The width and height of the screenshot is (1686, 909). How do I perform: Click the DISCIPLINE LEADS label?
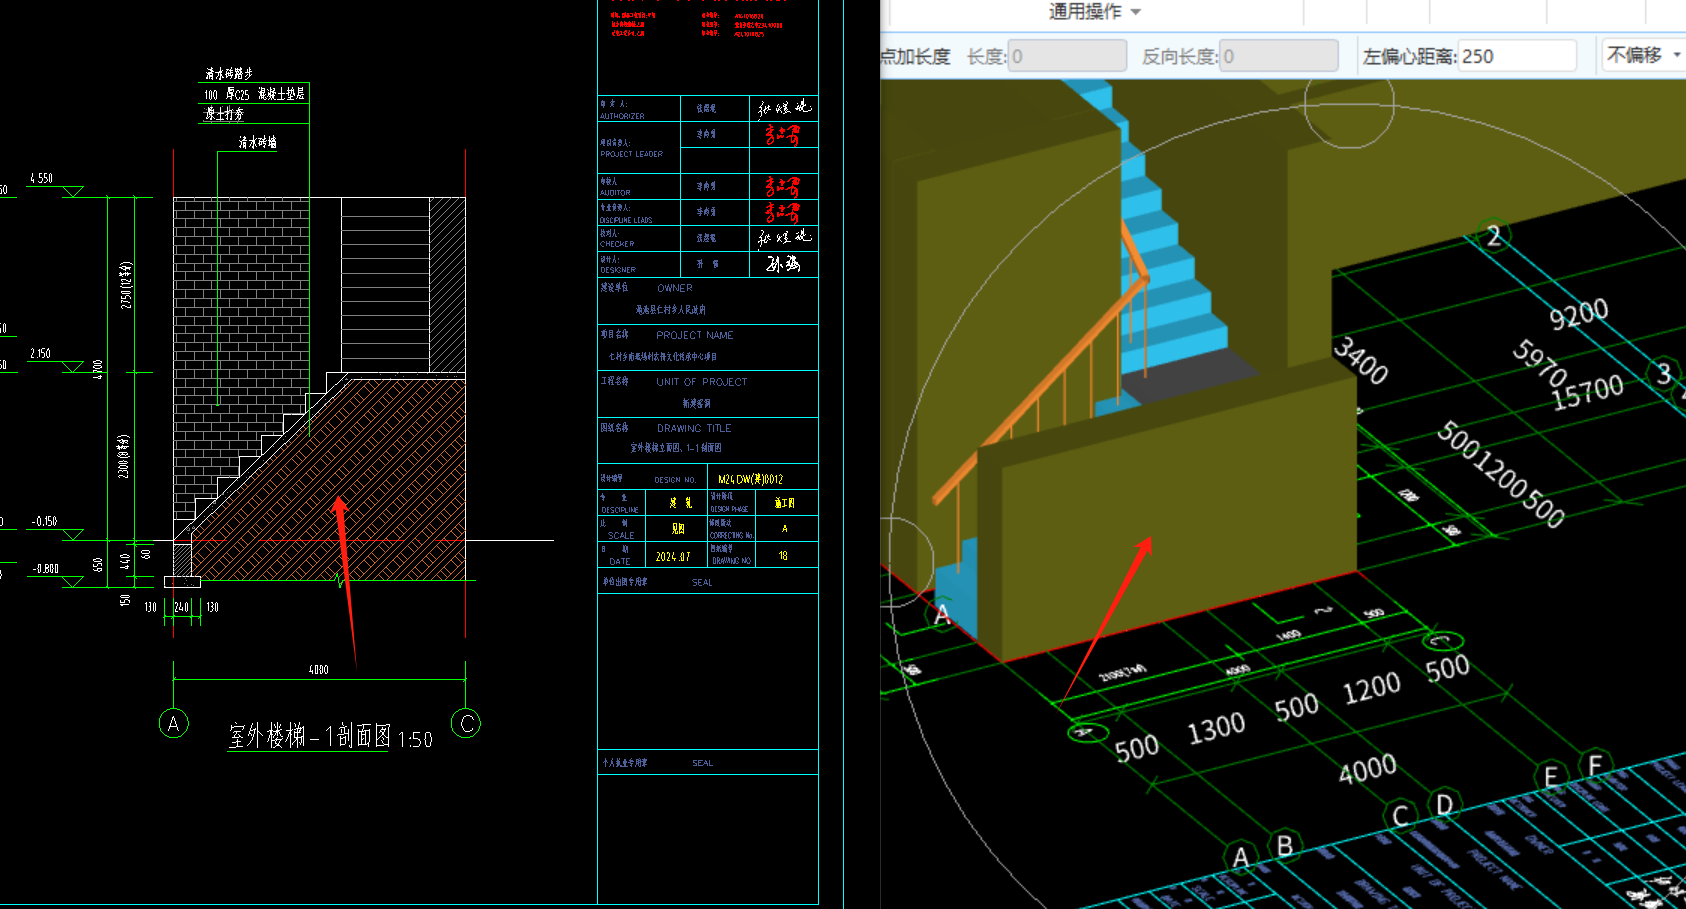pyautogui.click(x=626, y=220)
